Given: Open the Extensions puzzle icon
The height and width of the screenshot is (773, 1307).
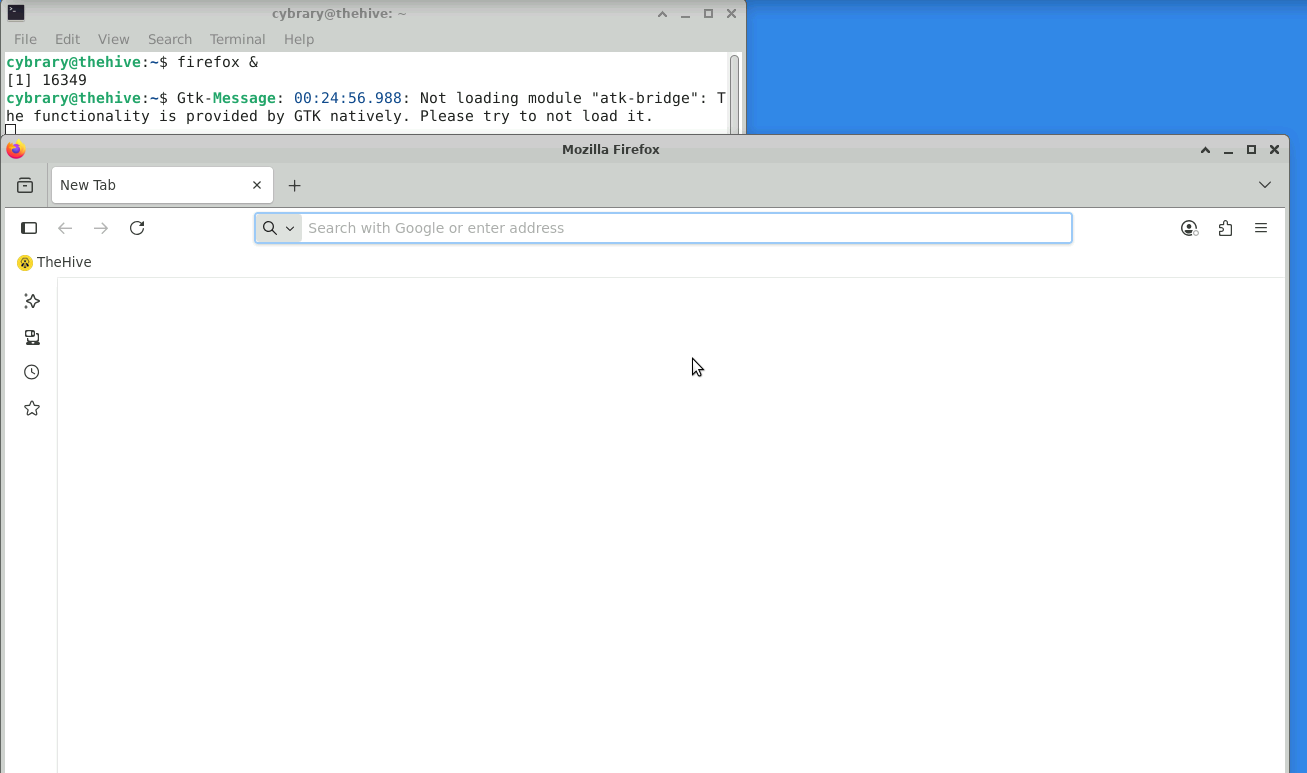Looking at the screenshot, I should pyautogui.click(x=1225, y=228).
